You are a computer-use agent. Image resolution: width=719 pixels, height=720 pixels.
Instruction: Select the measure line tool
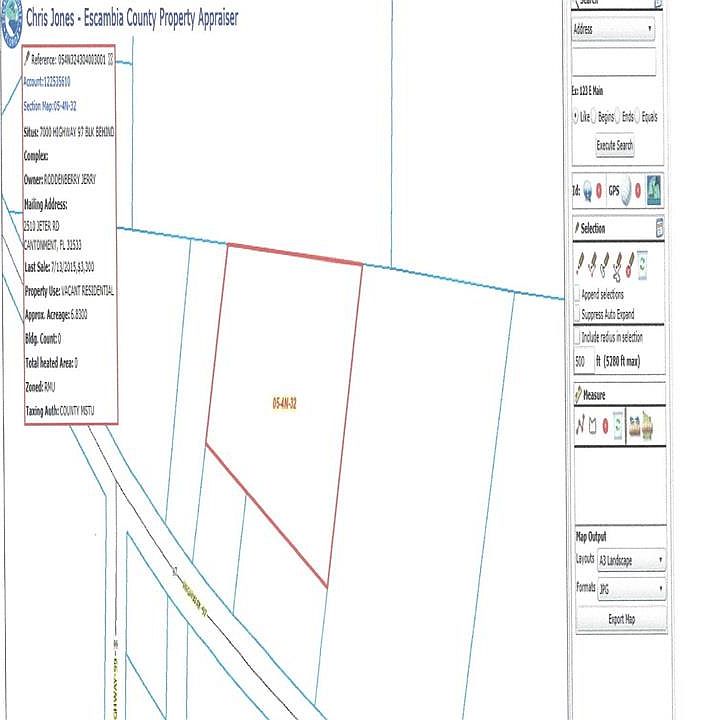coord(580,425)
